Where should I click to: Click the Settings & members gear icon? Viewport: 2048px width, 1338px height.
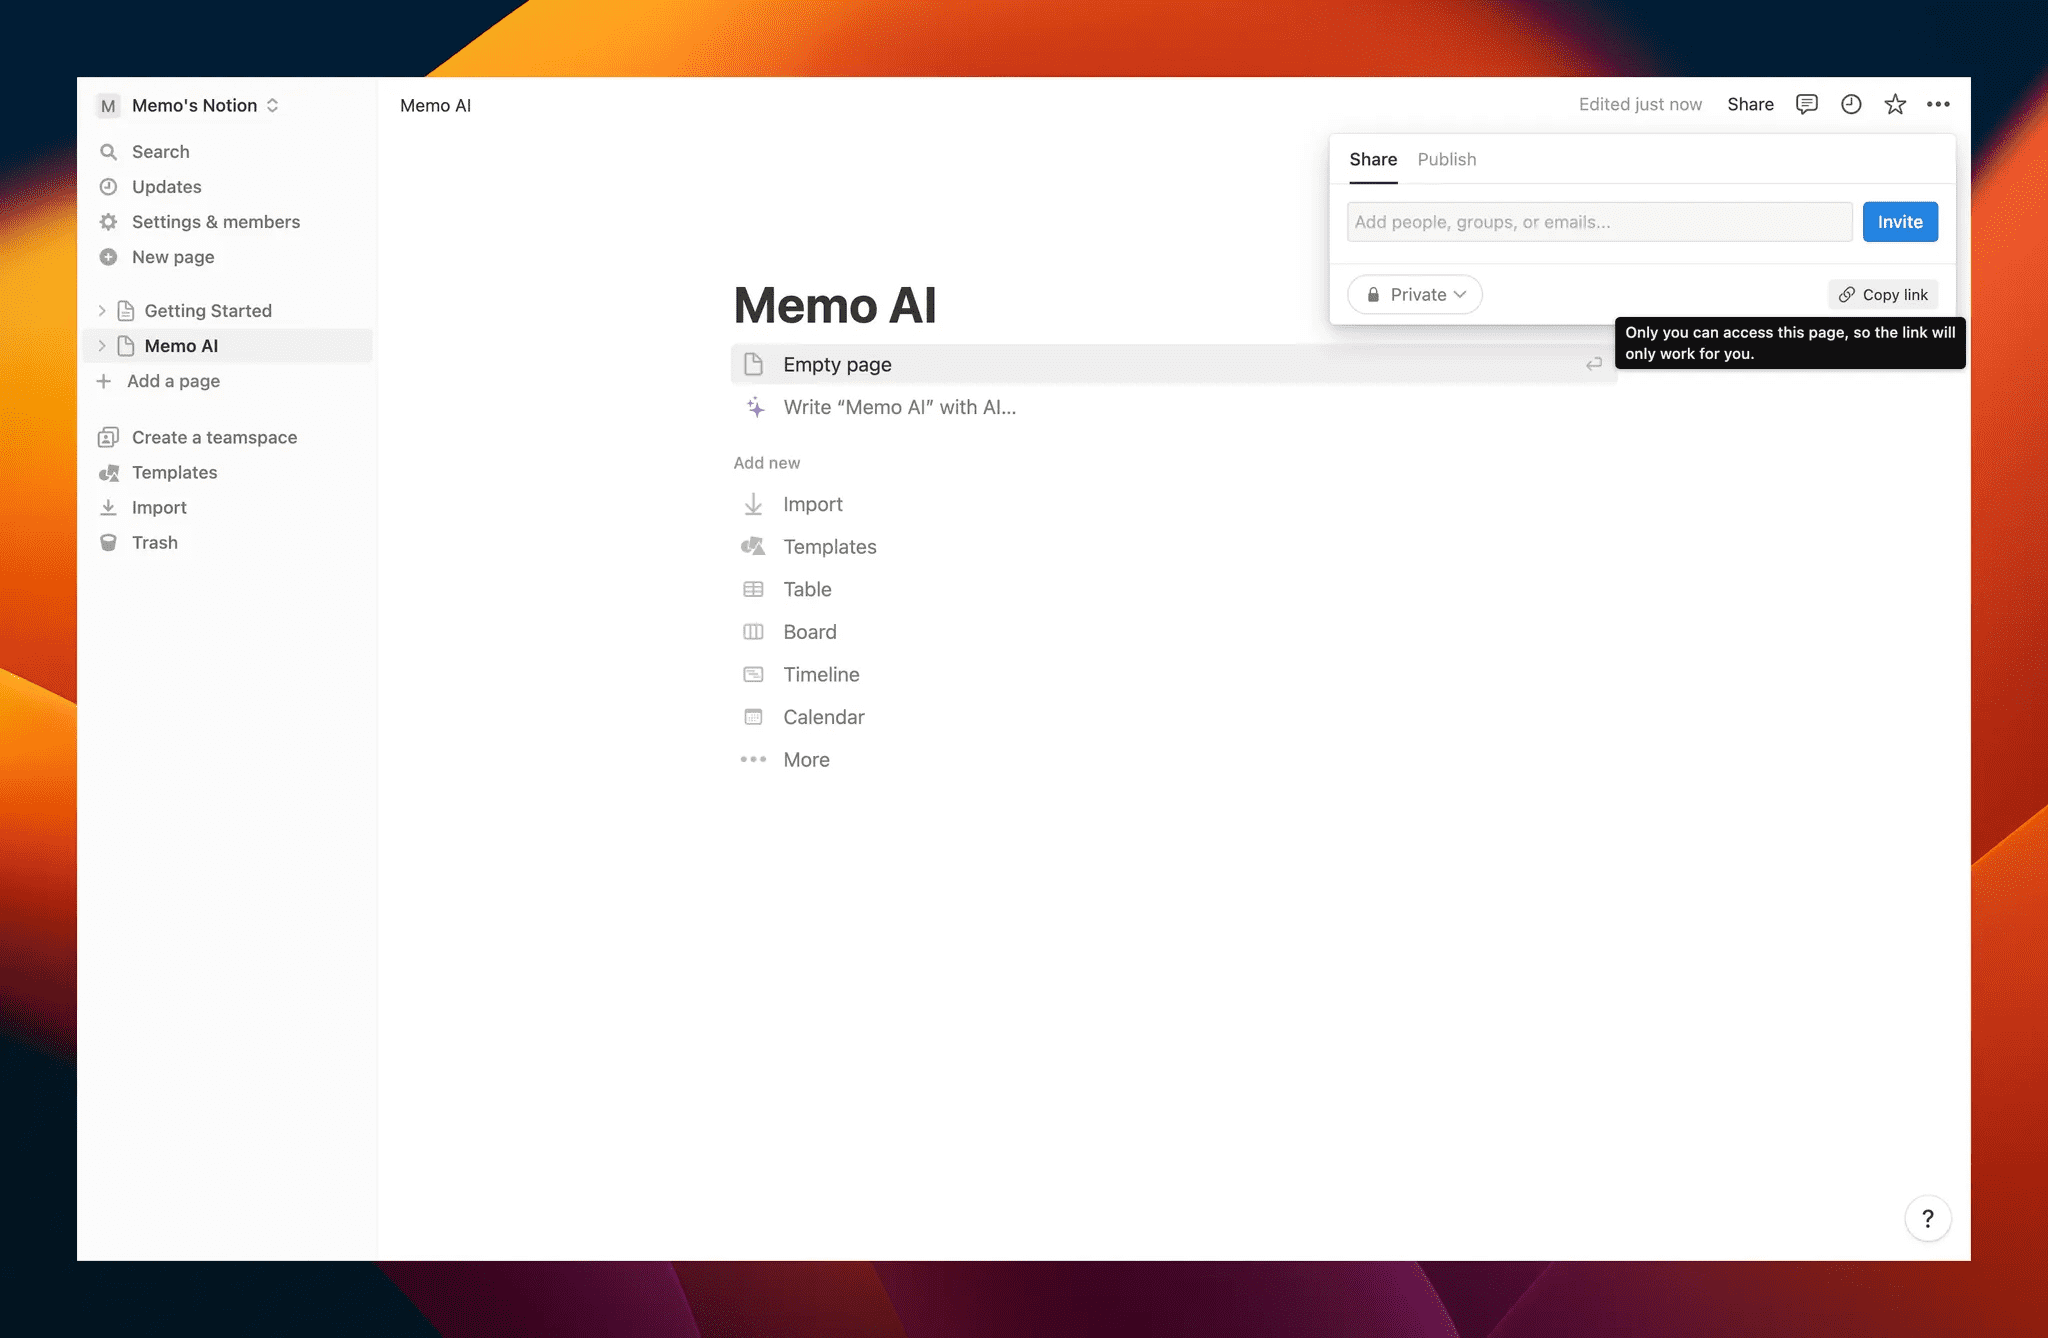(x=108, y=222)
